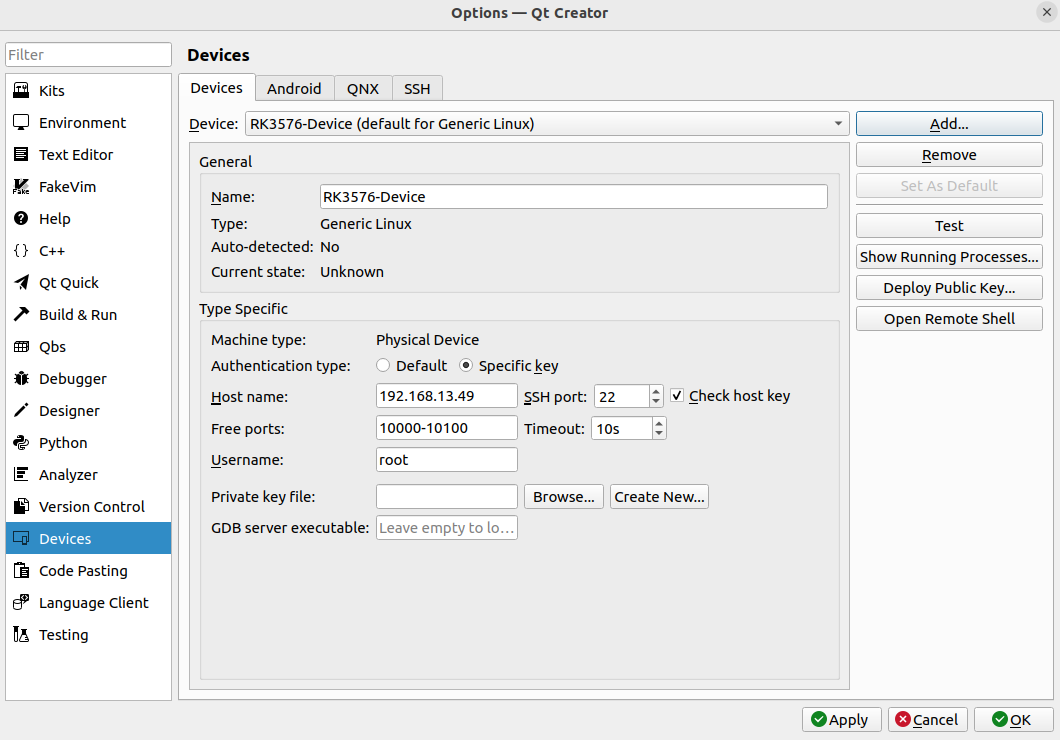The height and width of the screenshot is (740, 1060).
Task: Open the Analyzer icon
Action: (x=22, y=474)
